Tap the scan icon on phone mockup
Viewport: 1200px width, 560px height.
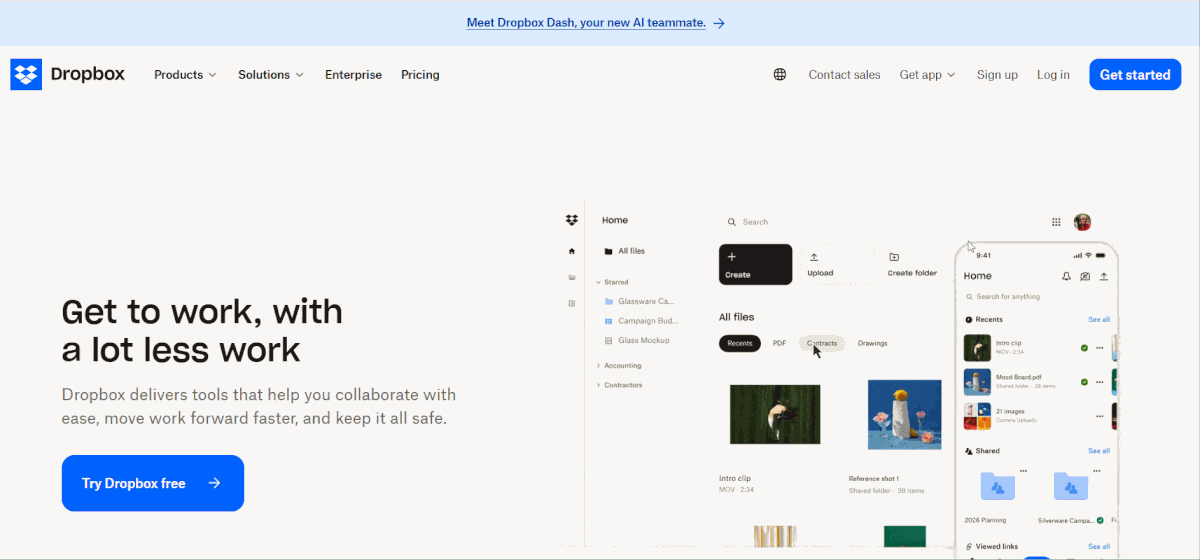pos(1085,276)
